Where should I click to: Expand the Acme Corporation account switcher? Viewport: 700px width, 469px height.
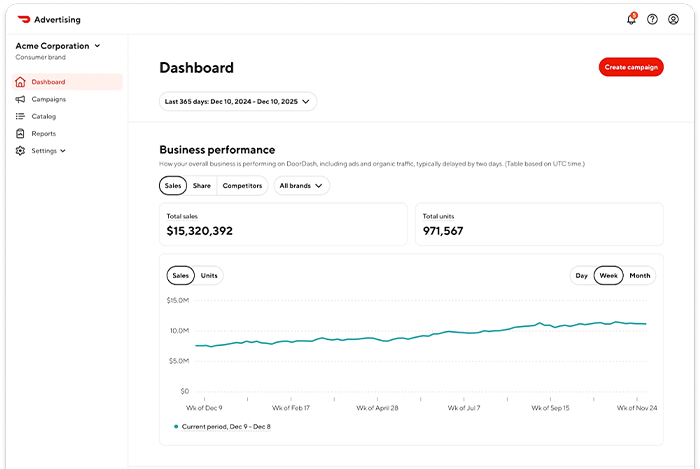[58, 46]
